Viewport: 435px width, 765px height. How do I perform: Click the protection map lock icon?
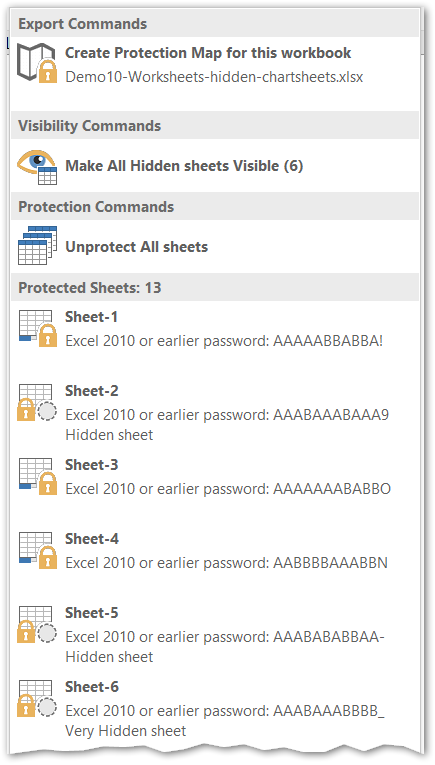pyautogui.click(x=37, y=63)
